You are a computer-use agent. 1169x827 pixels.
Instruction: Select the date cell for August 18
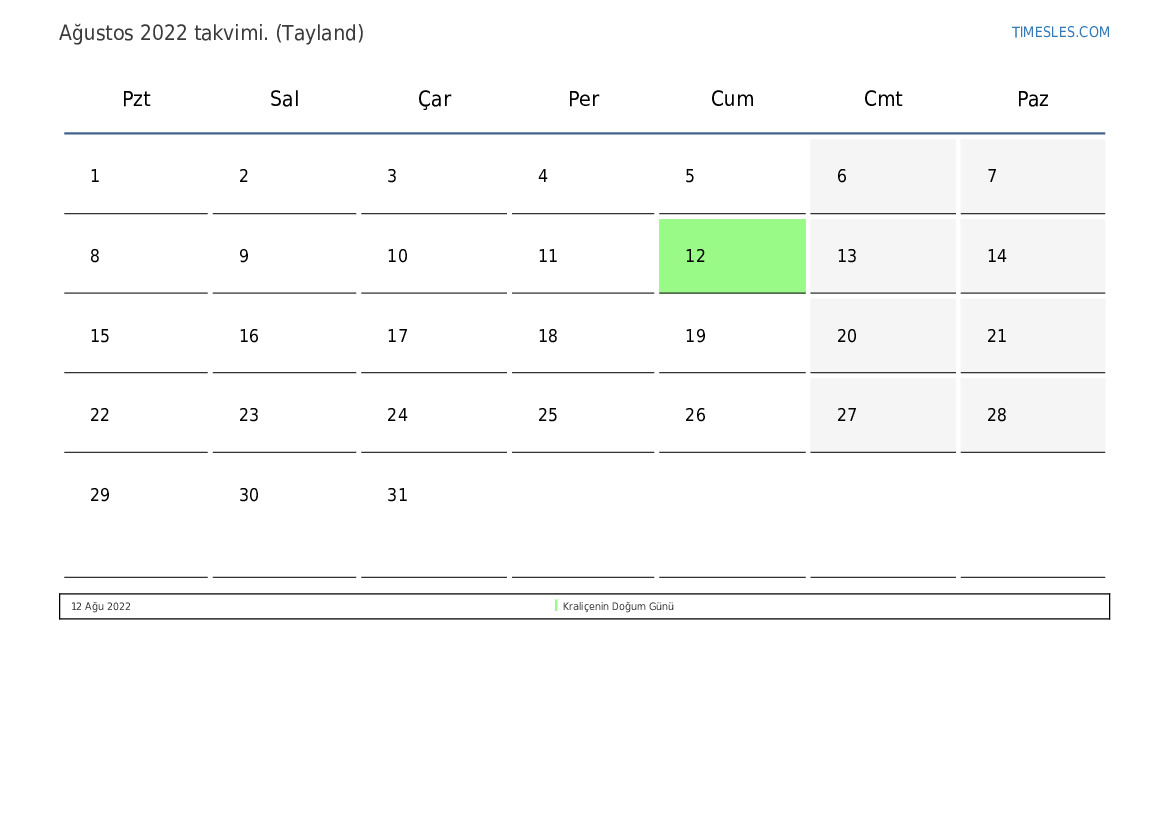pos(583,336)
